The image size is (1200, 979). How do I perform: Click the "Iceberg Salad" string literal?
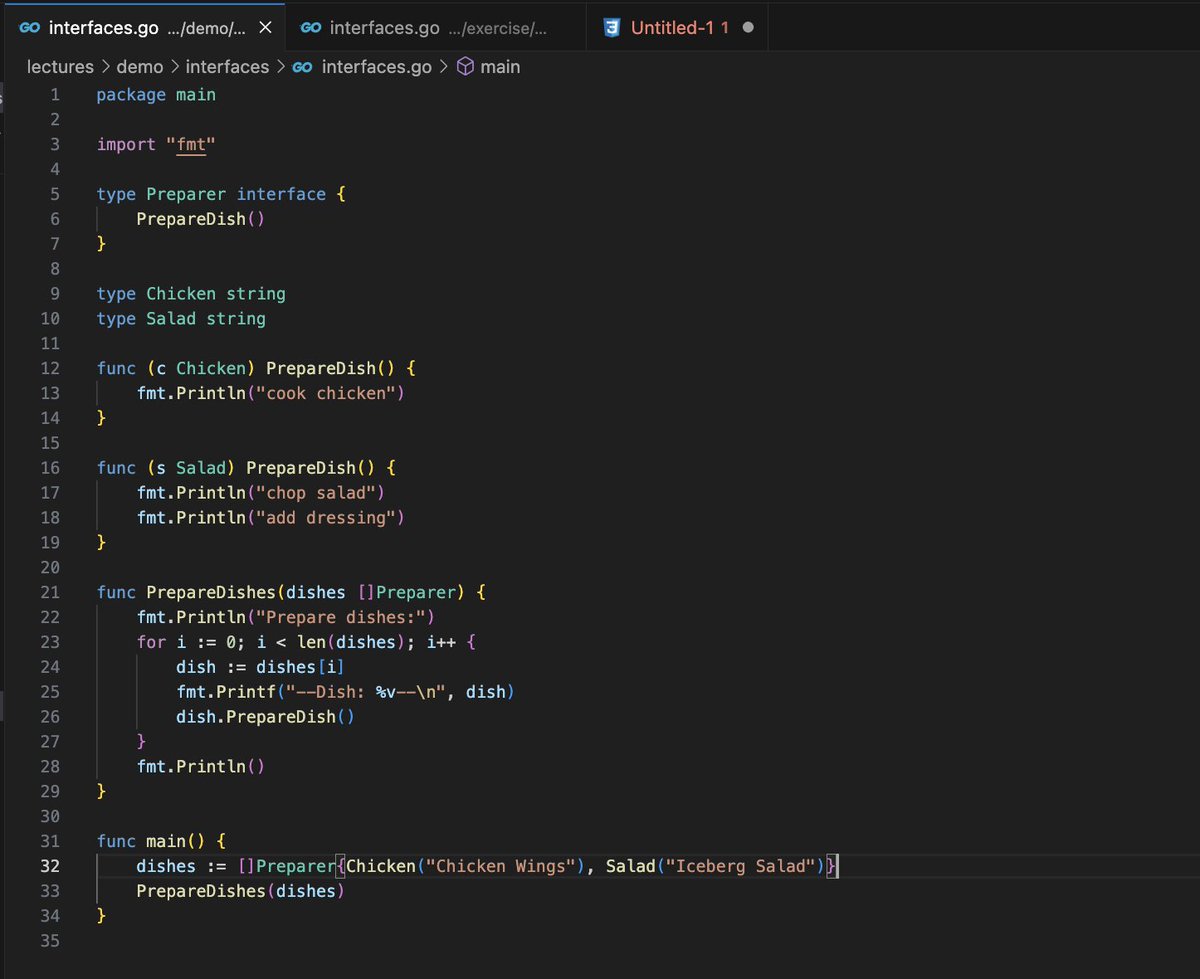point(746,866)
